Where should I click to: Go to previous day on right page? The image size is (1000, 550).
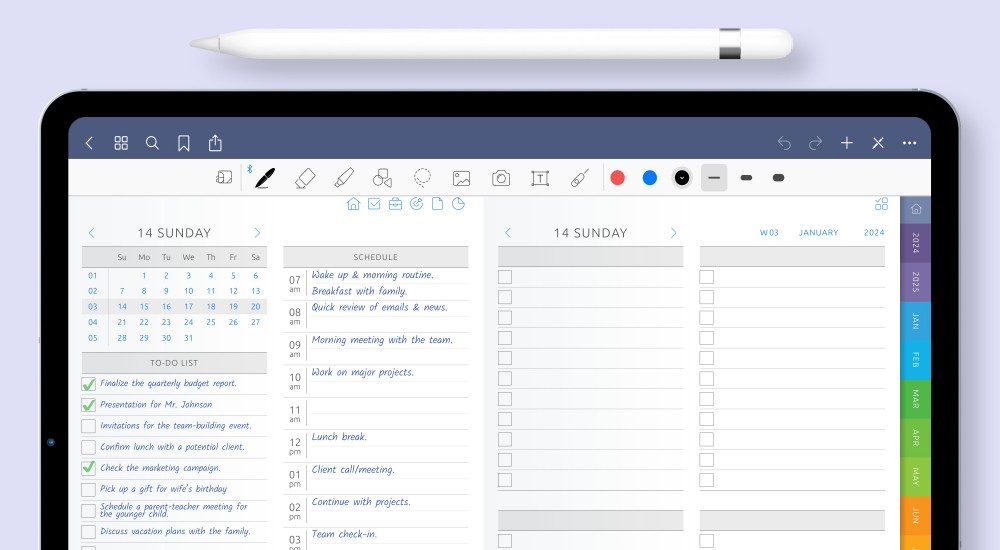point(508,233)
